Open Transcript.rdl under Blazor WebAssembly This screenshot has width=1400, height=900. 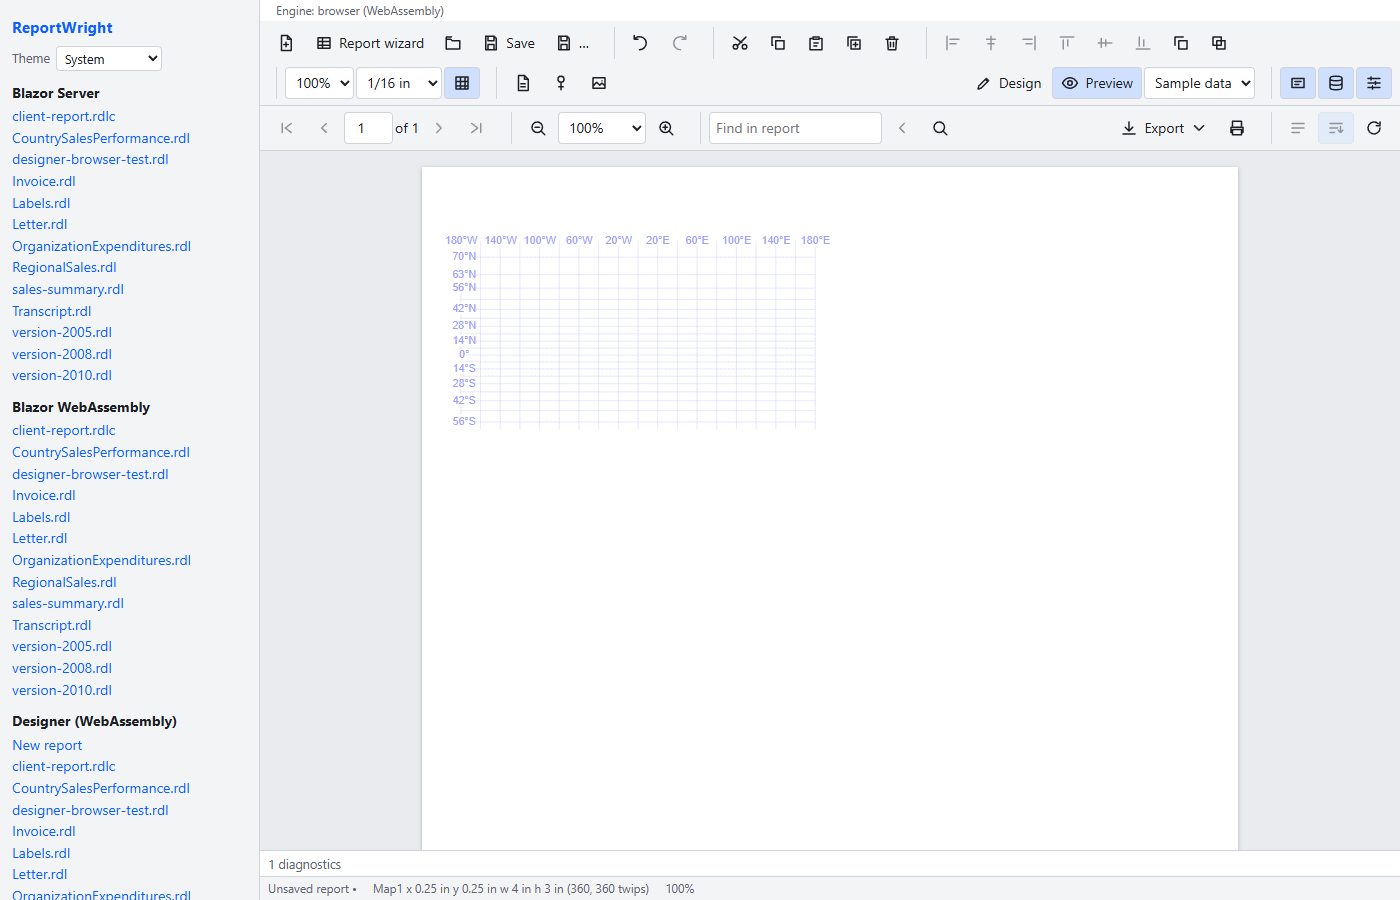pyautogui.click(x=52, y=625)
